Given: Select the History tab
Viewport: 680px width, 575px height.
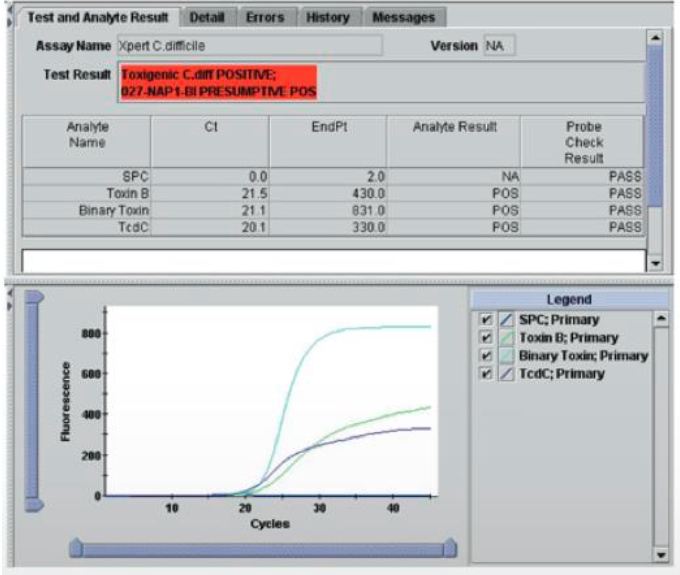Looking at the screenshot, I should [x=328, y=17].
